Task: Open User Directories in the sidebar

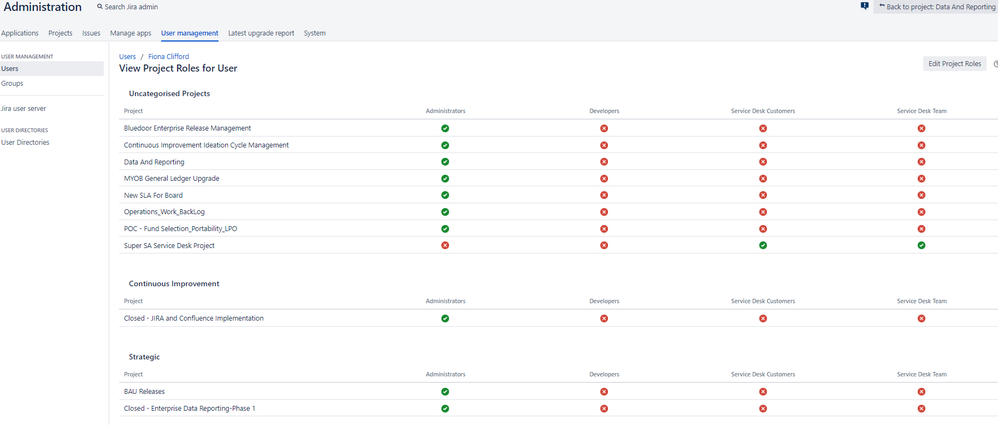Action: coord(25,142)
